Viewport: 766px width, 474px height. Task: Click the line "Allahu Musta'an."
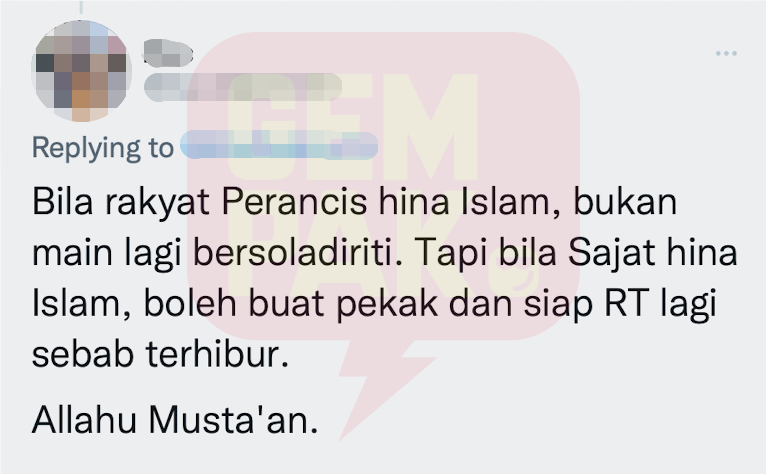click(x=175, y=420)
